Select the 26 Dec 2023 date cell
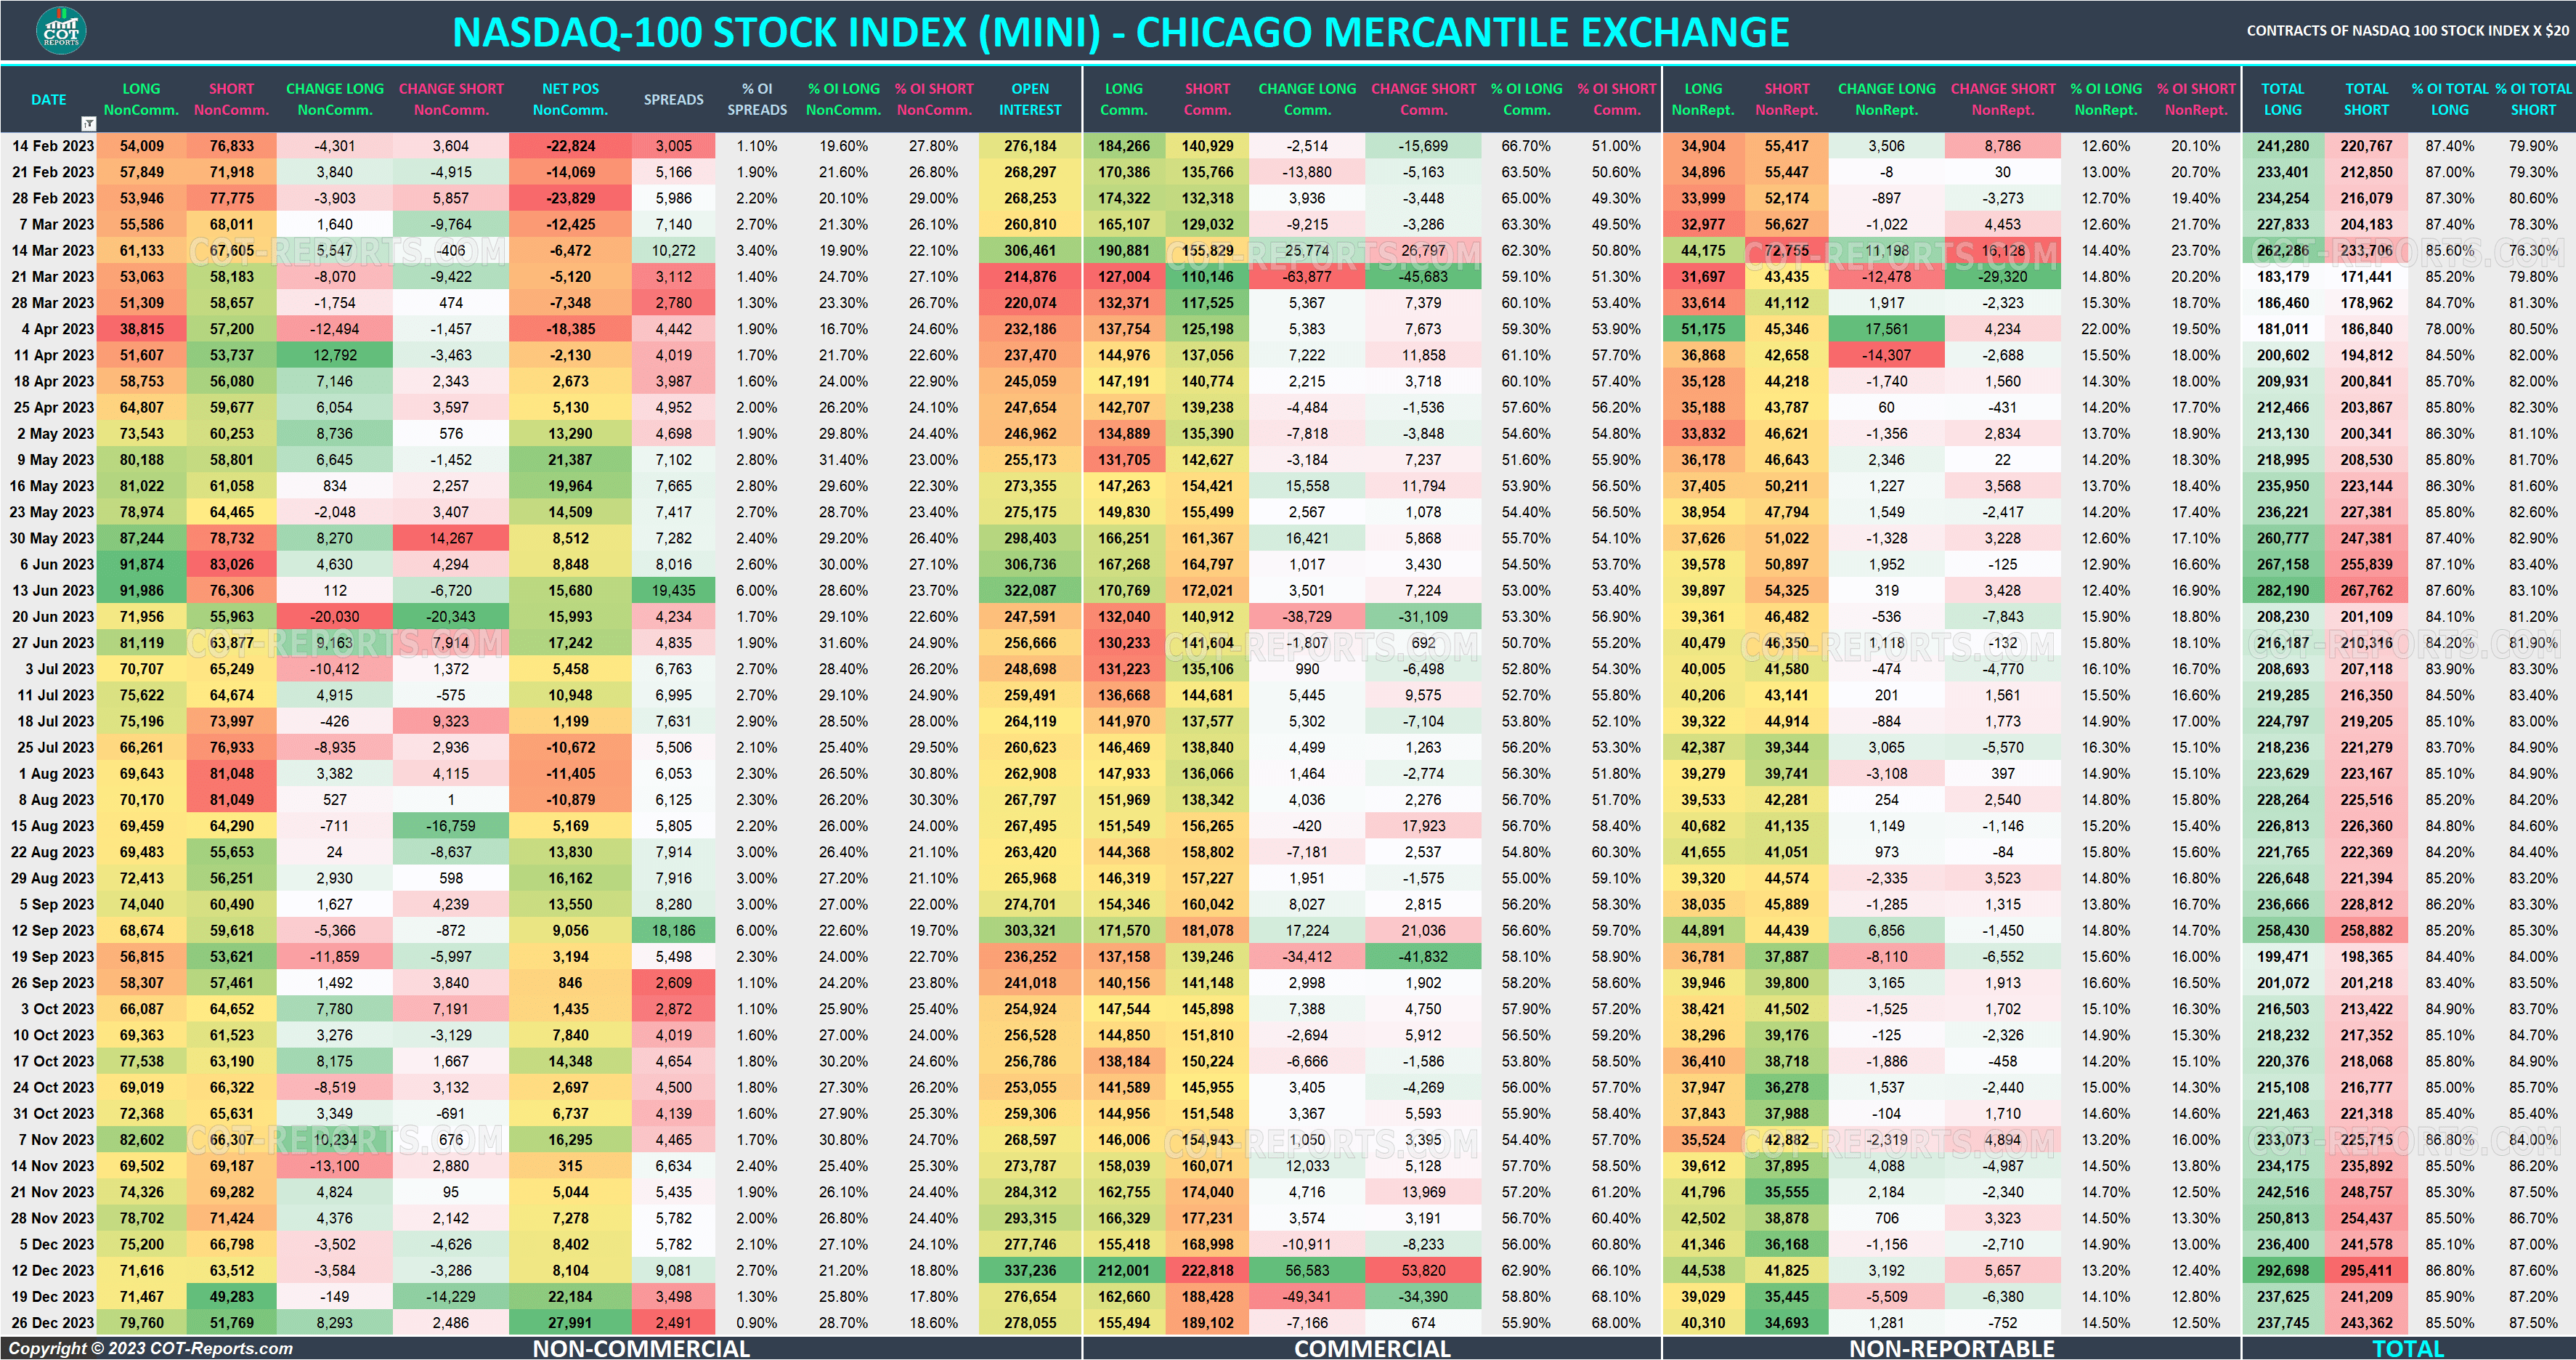The width and height of the screenshot is (2576, 1360). pyautogui.click(x=51, y=1322)
